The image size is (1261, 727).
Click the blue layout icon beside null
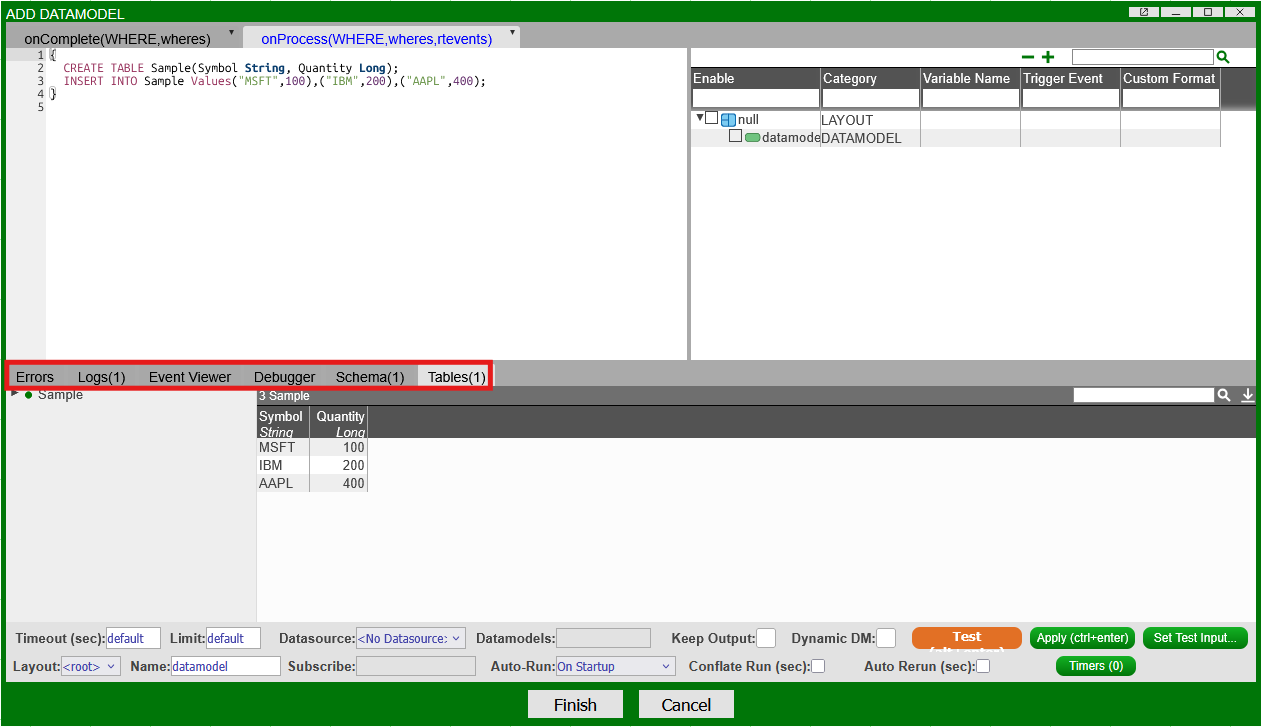pyautogui.click(x=728, y=120)
